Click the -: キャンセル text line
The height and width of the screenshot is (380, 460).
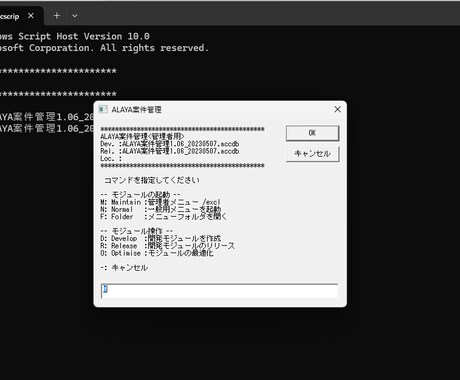[124, 268]
